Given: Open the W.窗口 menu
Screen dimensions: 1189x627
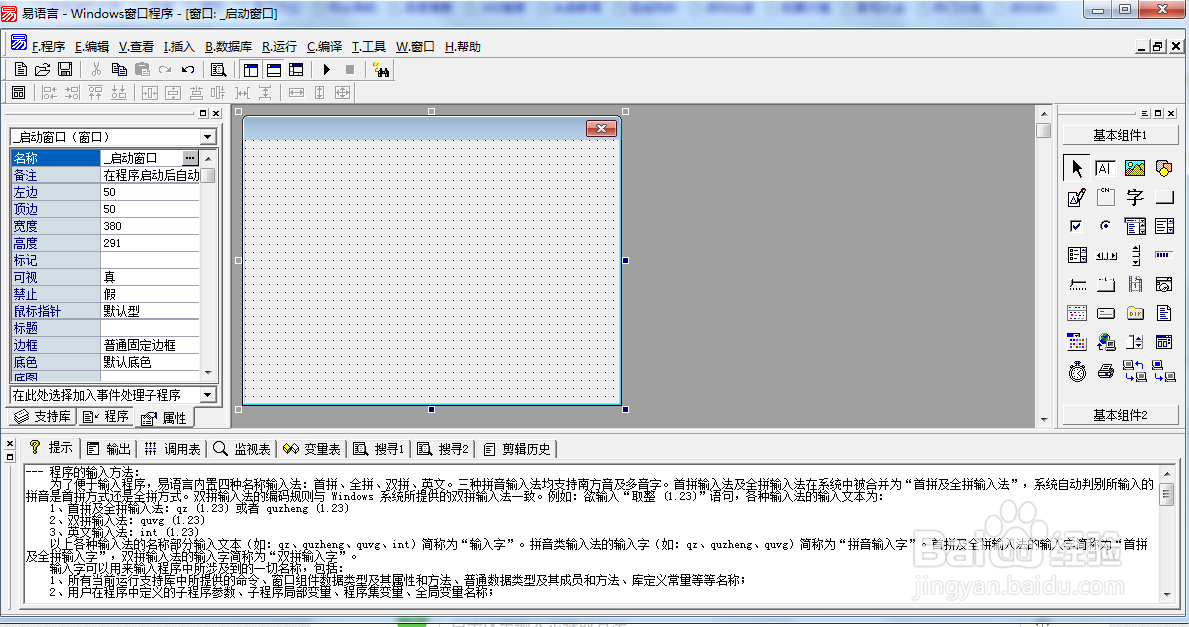Looking at the screenshot, I should pos(415,46).
